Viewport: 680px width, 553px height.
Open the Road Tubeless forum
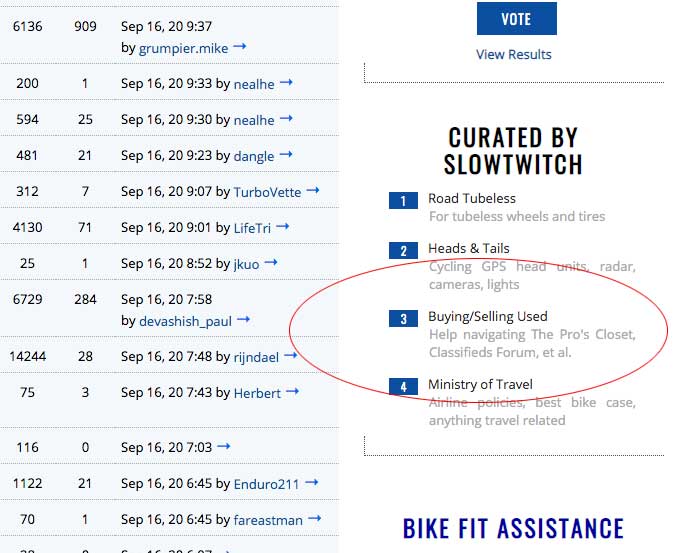pos(472,198)
